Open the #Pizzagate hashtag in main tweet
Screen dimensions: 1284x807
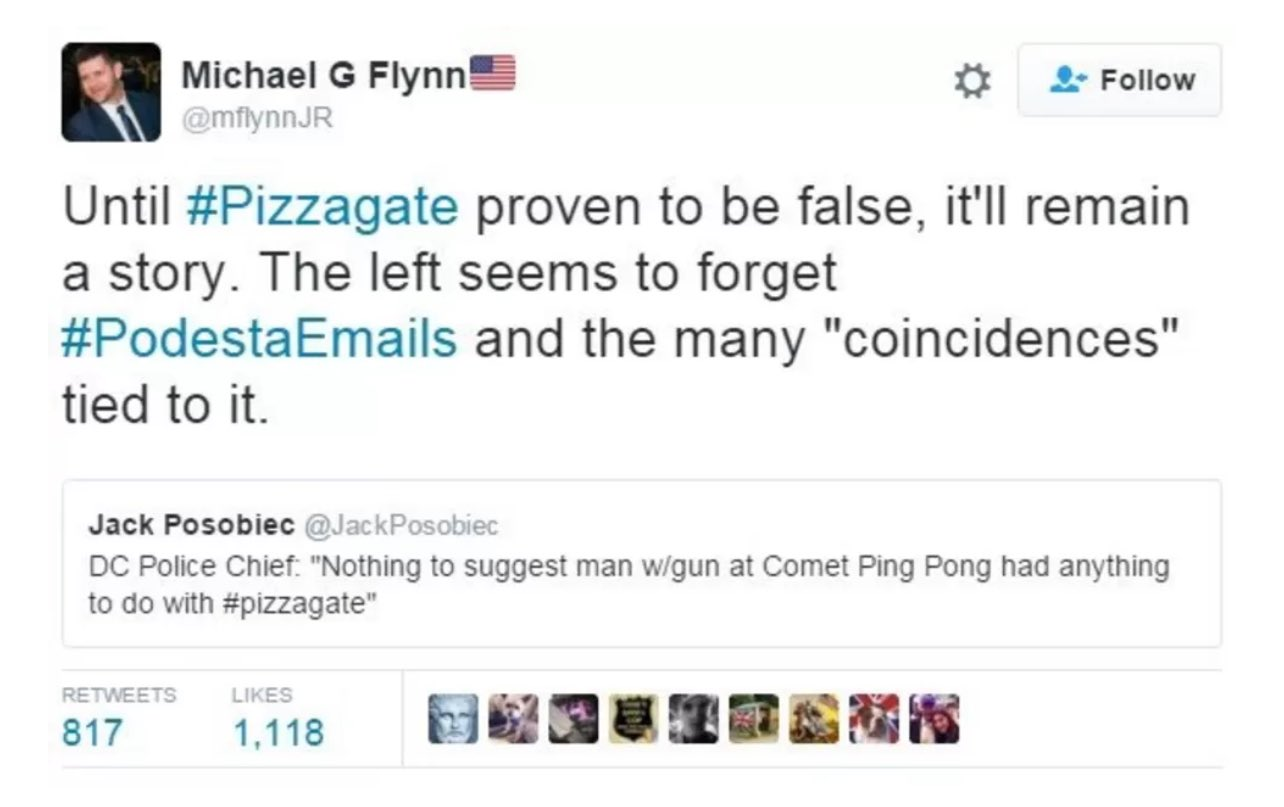322,208
